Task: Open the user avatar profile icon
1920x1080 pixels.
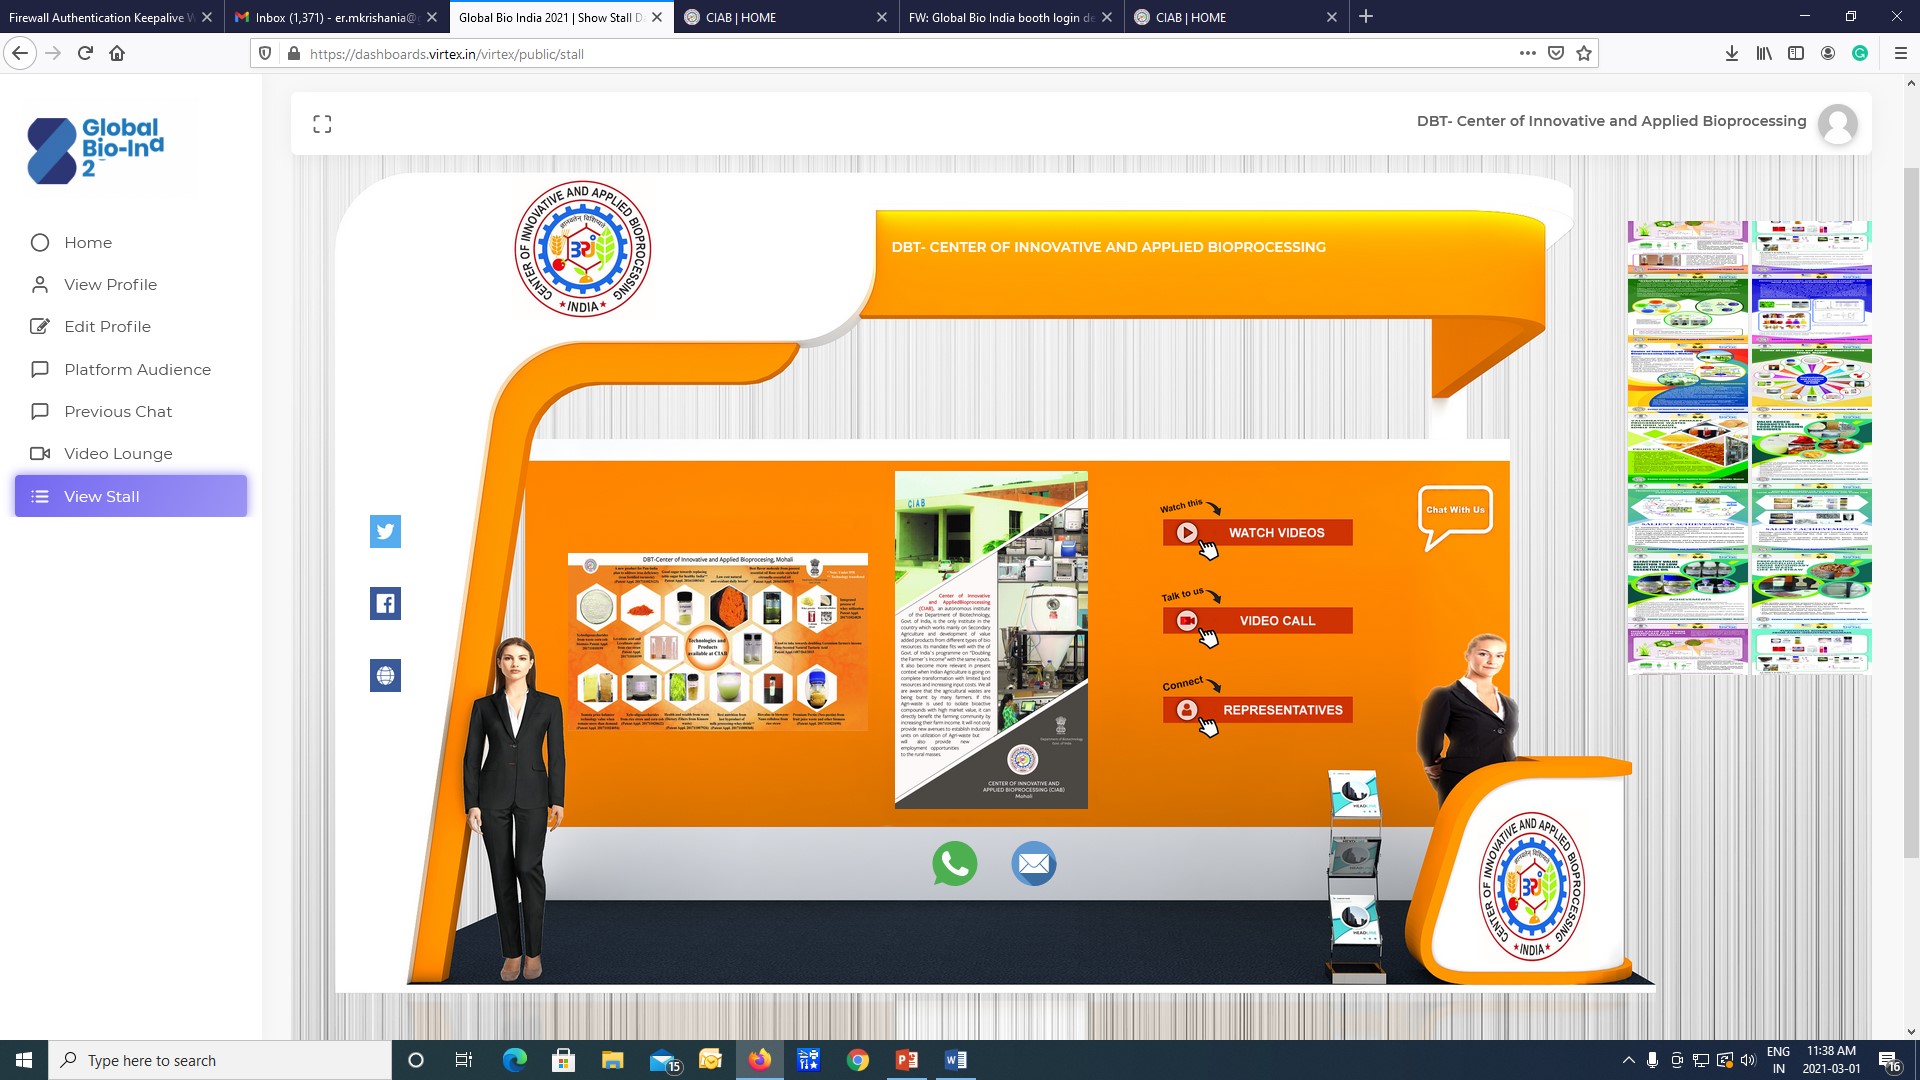Action: (1838, 124)
